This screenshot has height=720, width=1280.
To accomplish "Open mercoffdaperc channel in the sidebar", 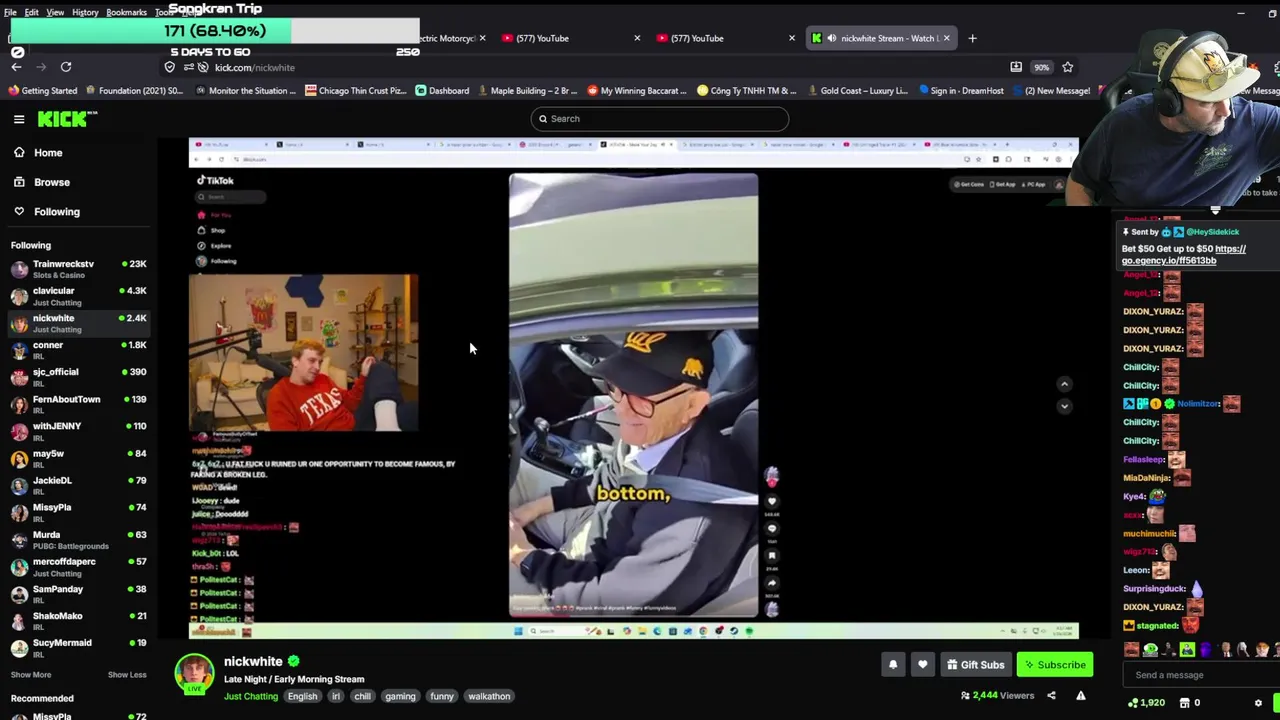I will pos(78,567).
